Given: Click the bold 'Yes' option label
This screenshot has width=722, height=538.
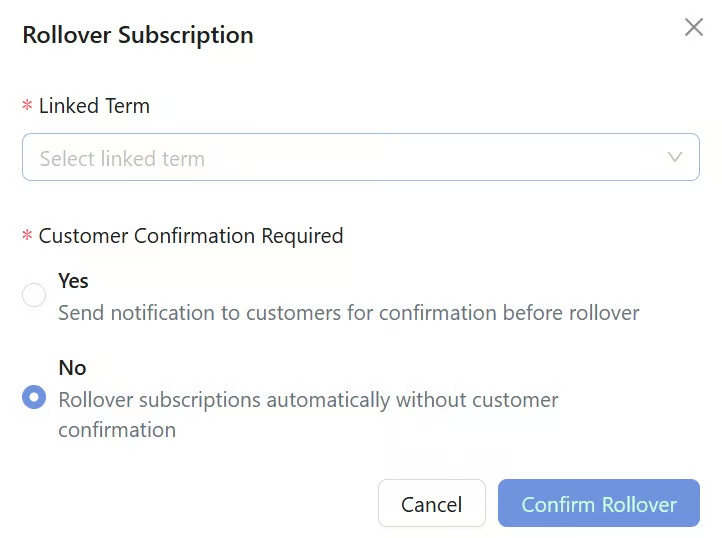Looking at the screenshot, I should [x=73, y=281].
